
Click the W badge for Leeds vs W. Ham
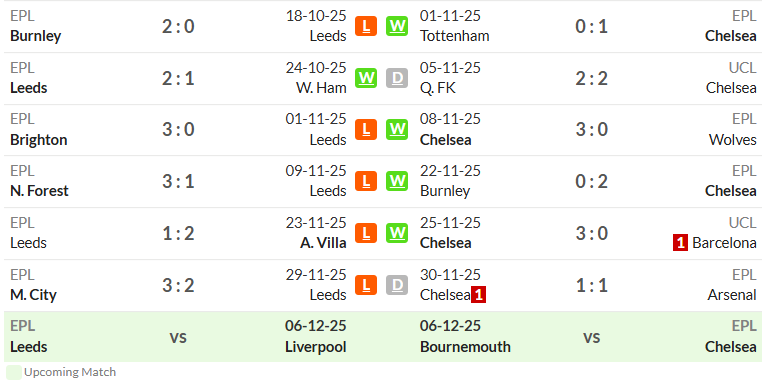pos(365,78)
